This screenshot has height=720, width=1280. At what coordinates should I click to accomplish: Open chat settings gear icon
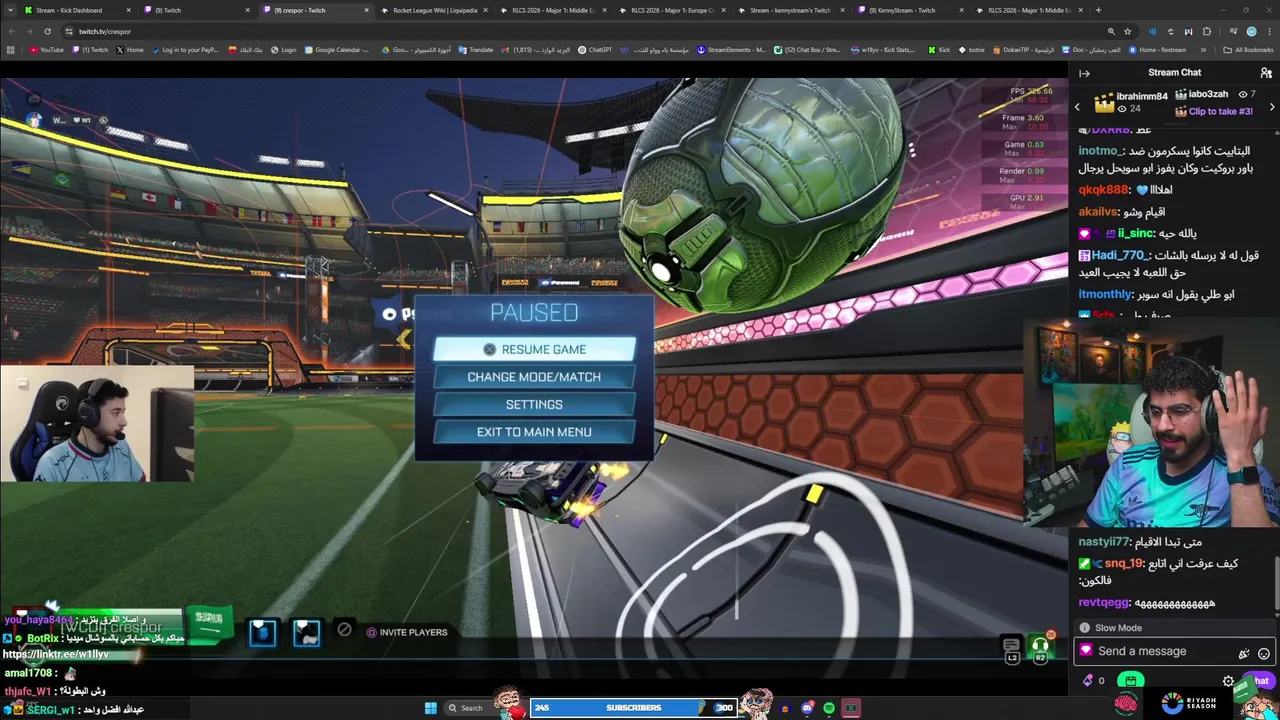point(1229,681)
